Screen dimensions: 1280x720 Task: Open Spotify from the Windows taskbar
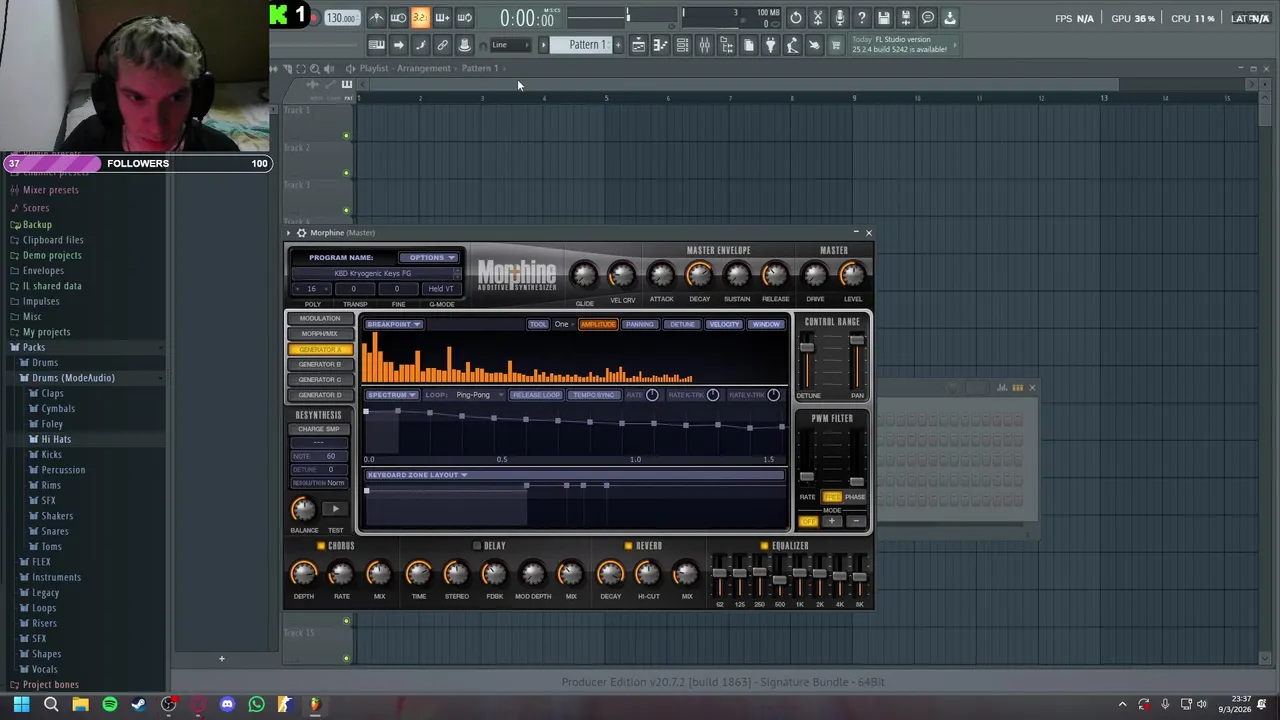click(109, 705)
